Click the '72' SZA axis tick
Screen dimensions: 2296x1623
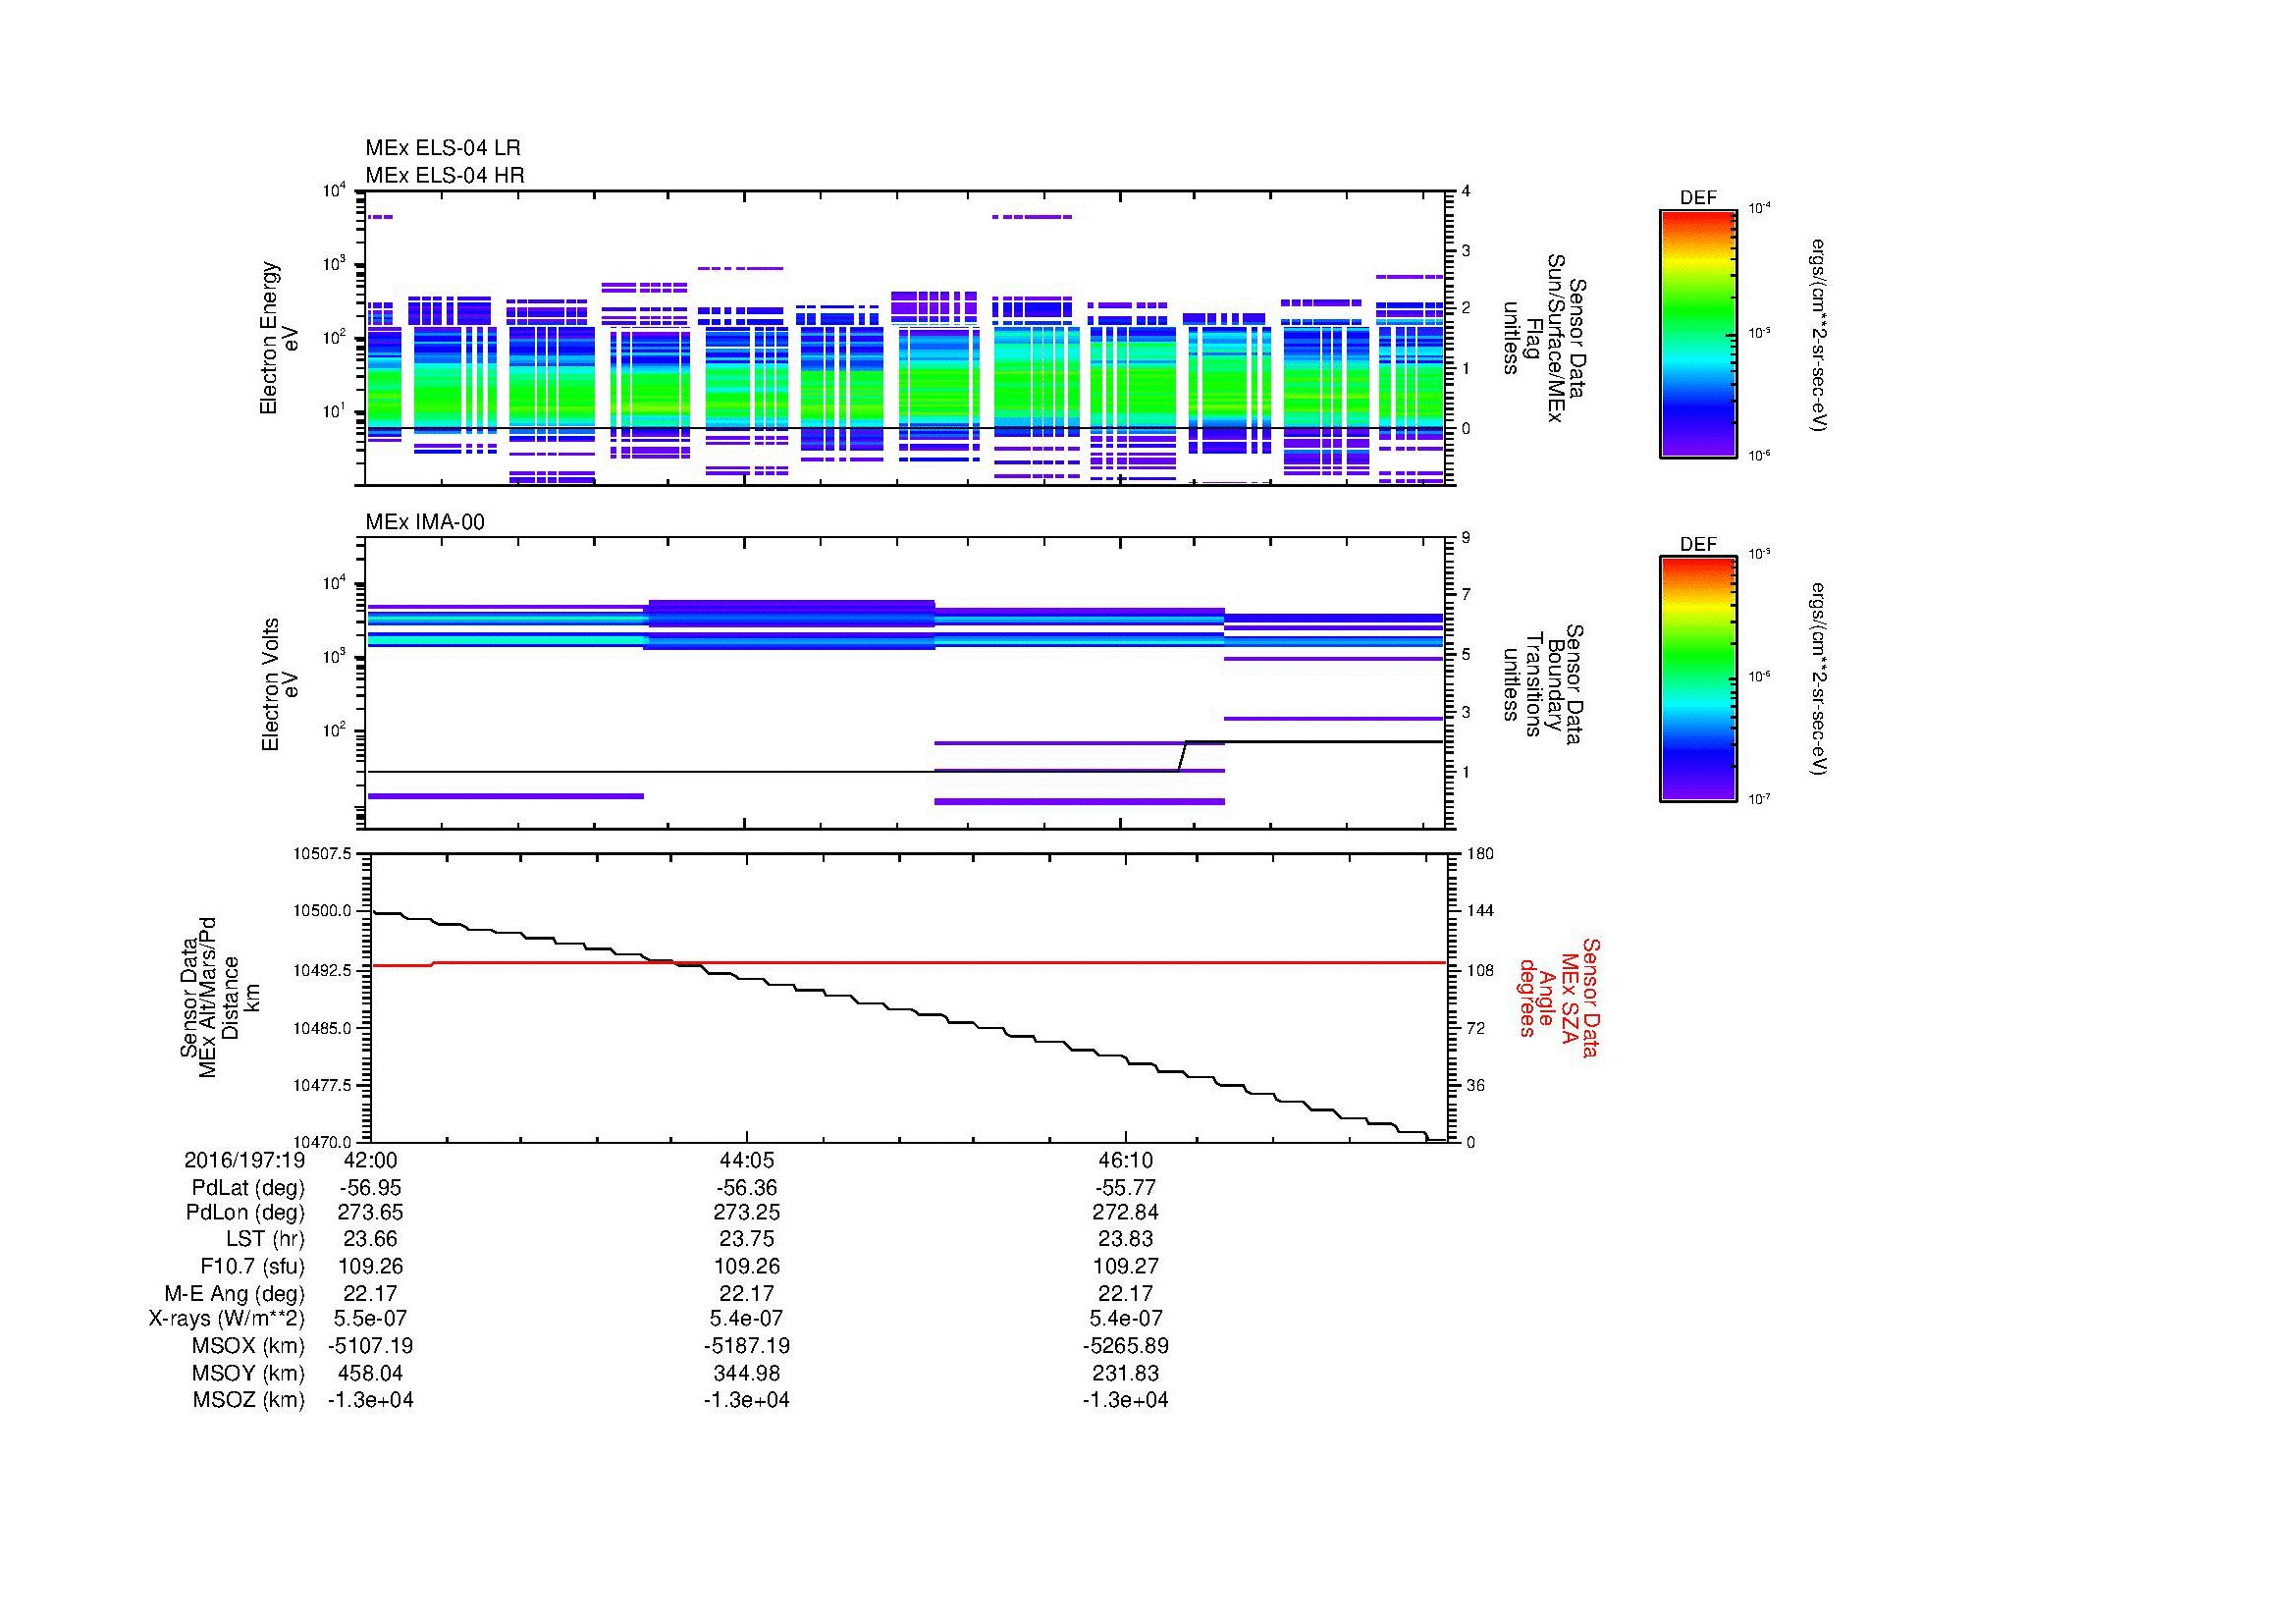coord(1475,1028)
